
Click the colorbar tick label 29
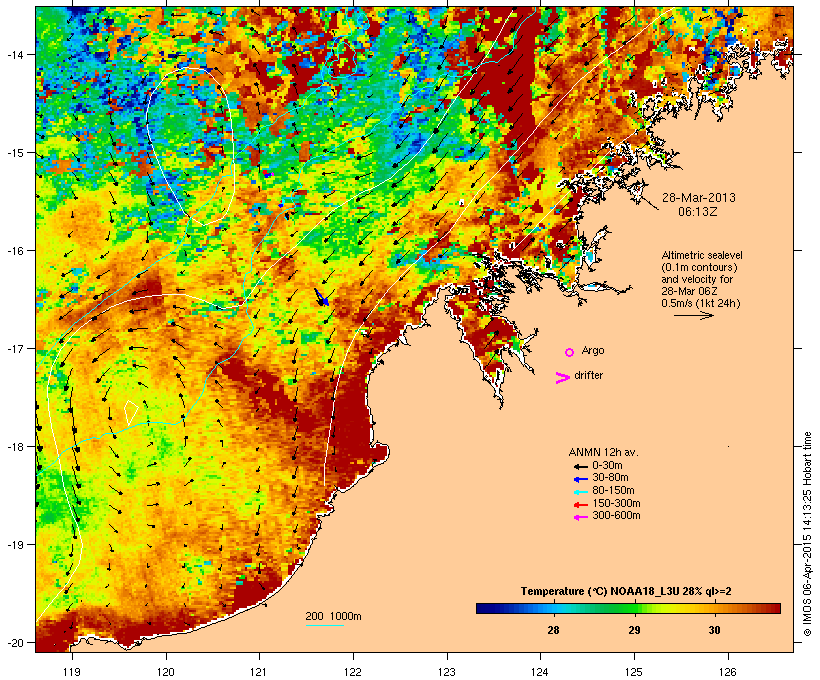pos(634,630)
